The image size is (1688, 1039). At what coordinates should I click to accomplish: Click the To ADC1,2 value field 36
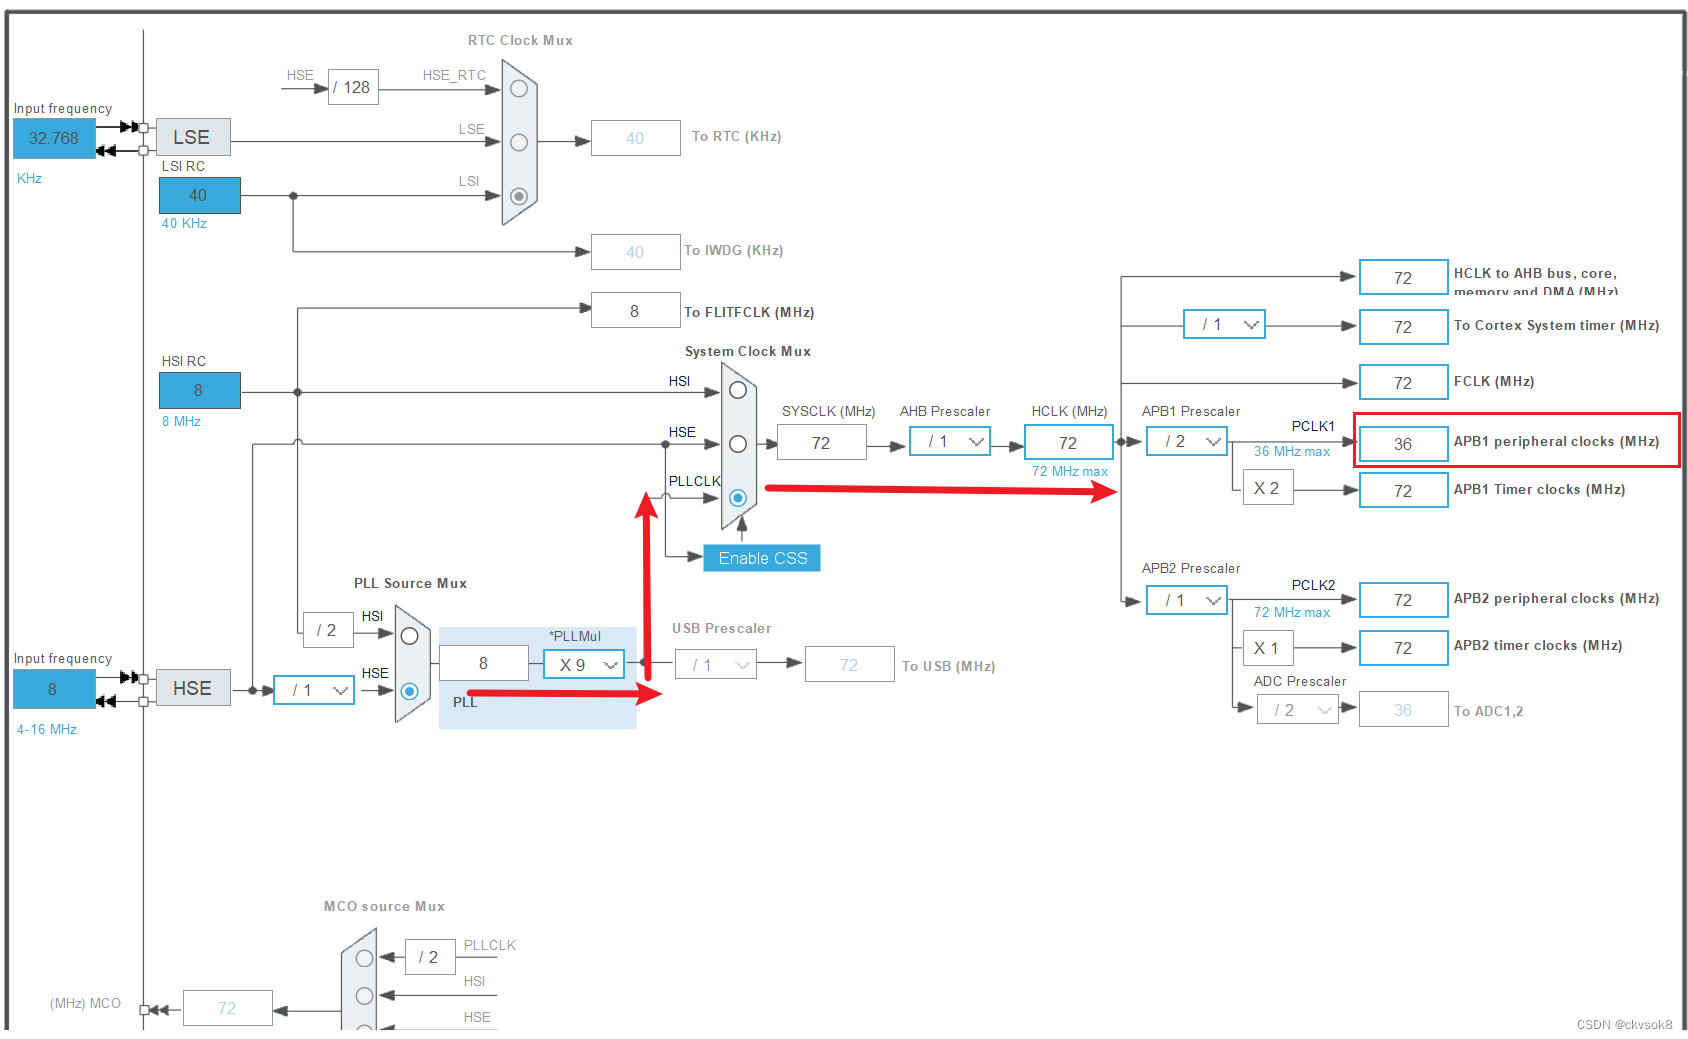tap(1404, 709)
